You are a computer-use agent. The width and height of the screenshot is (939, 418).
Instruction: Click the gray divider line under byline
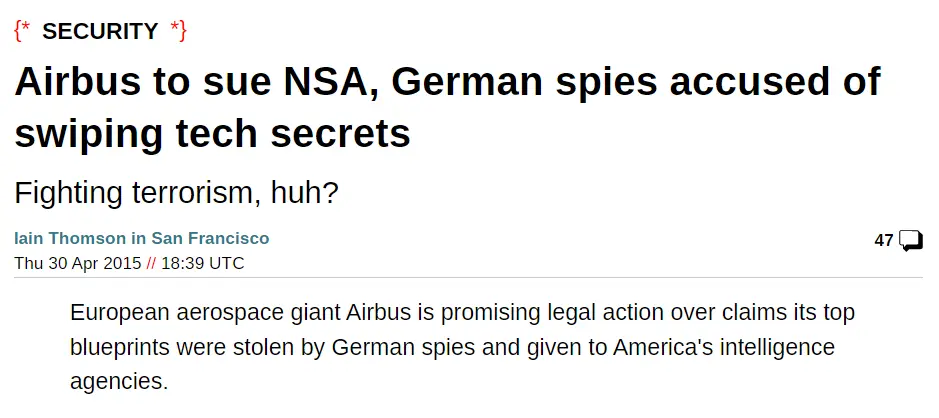pos(469,278)
